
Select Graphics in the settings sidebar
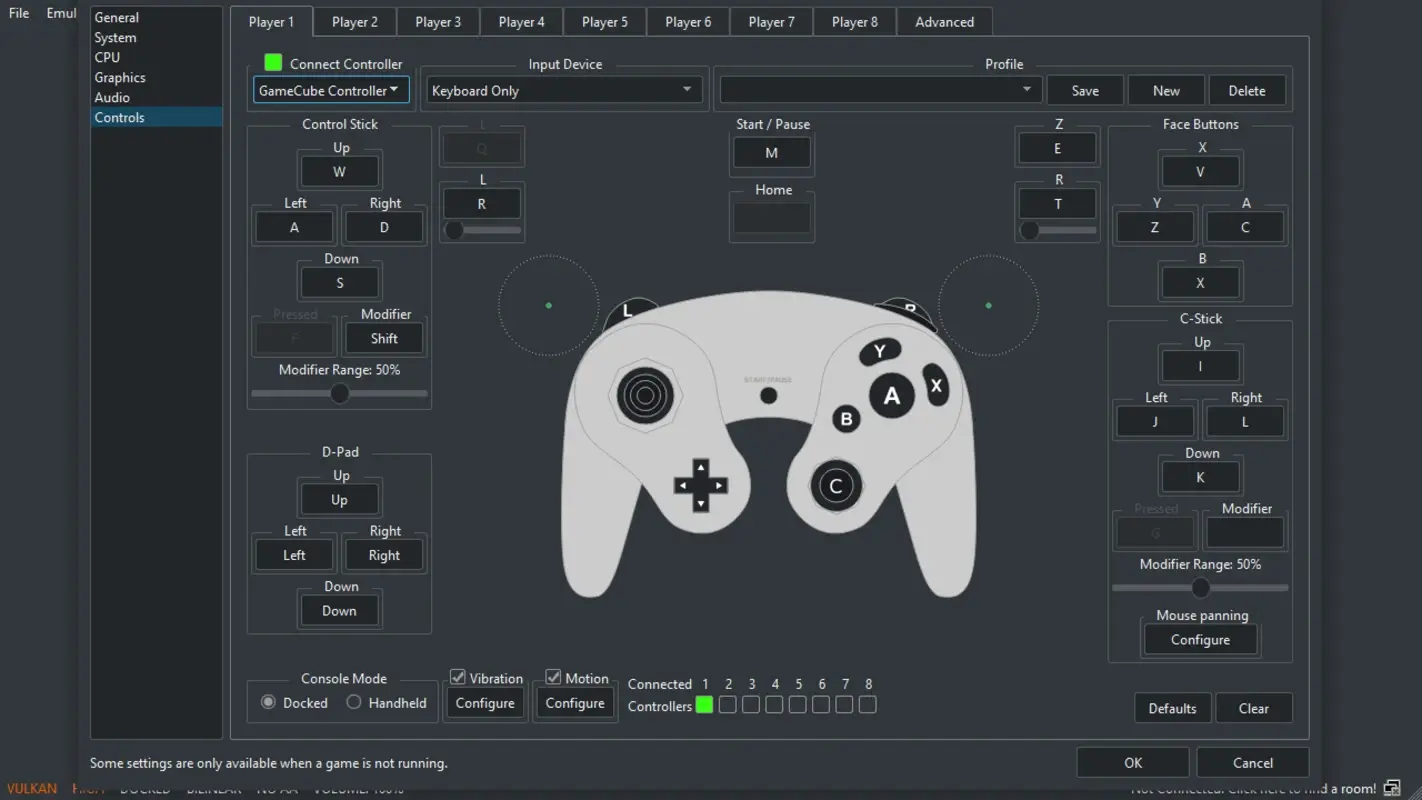click(118, 77)
